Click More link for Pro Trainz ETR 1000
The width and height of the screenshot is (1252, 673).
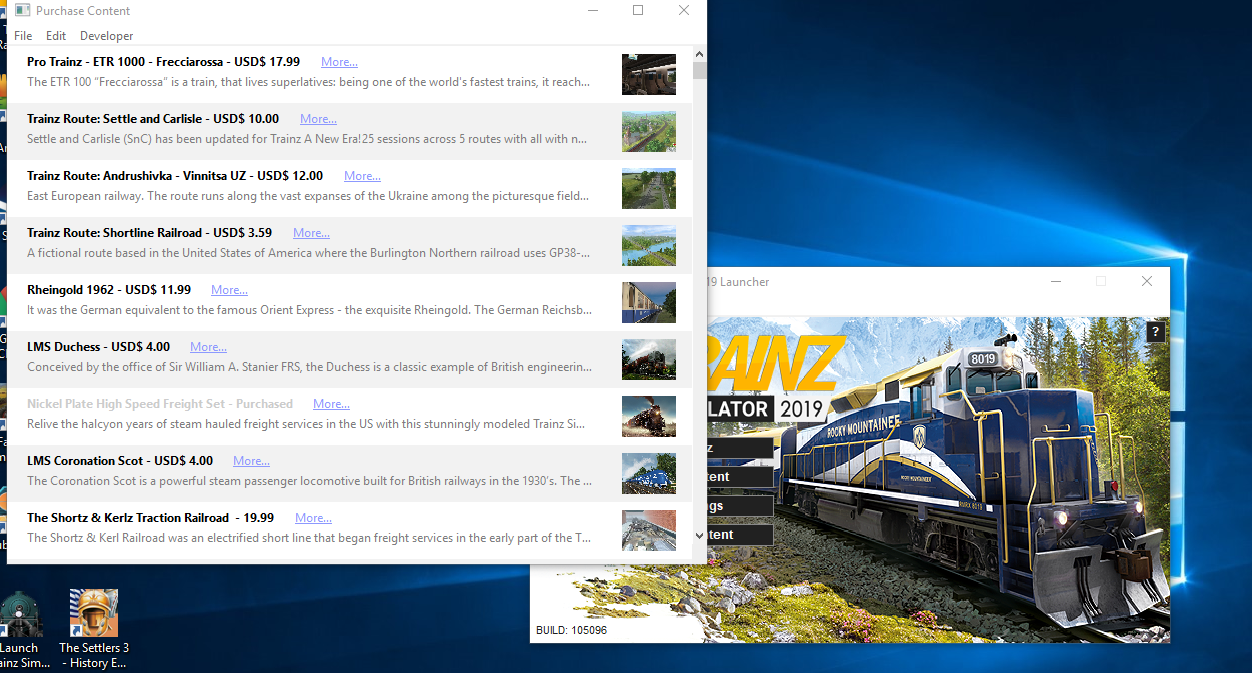click(x=339, y=62)
